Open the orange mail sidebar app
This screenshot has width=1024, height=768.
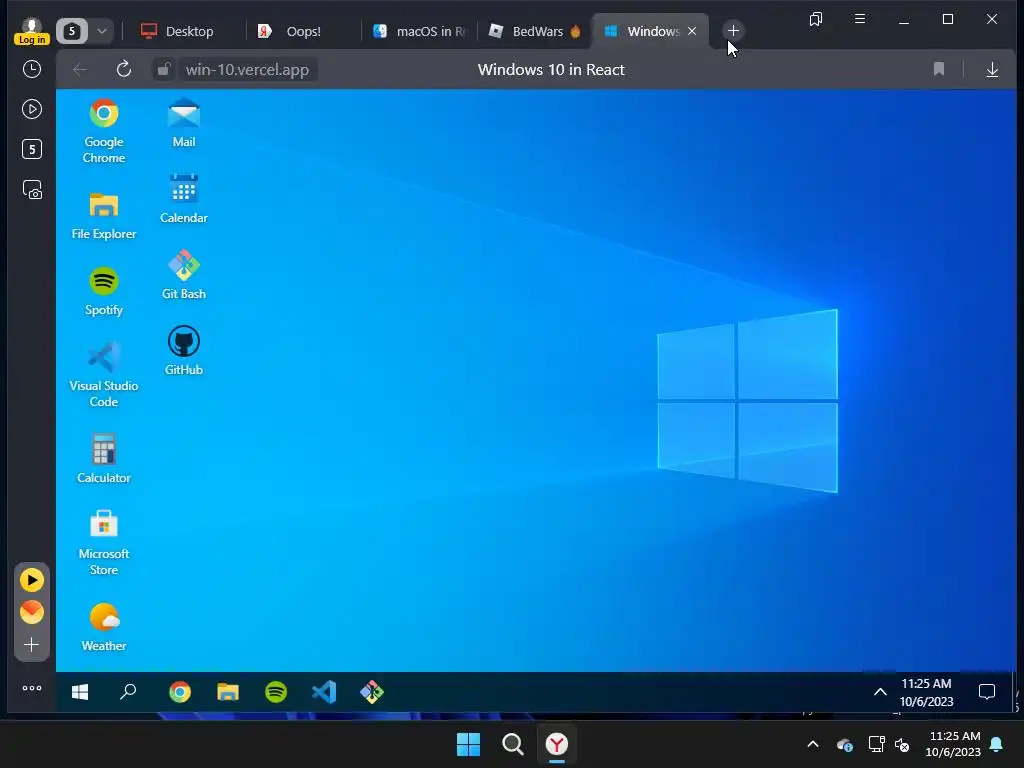(31, 612)
